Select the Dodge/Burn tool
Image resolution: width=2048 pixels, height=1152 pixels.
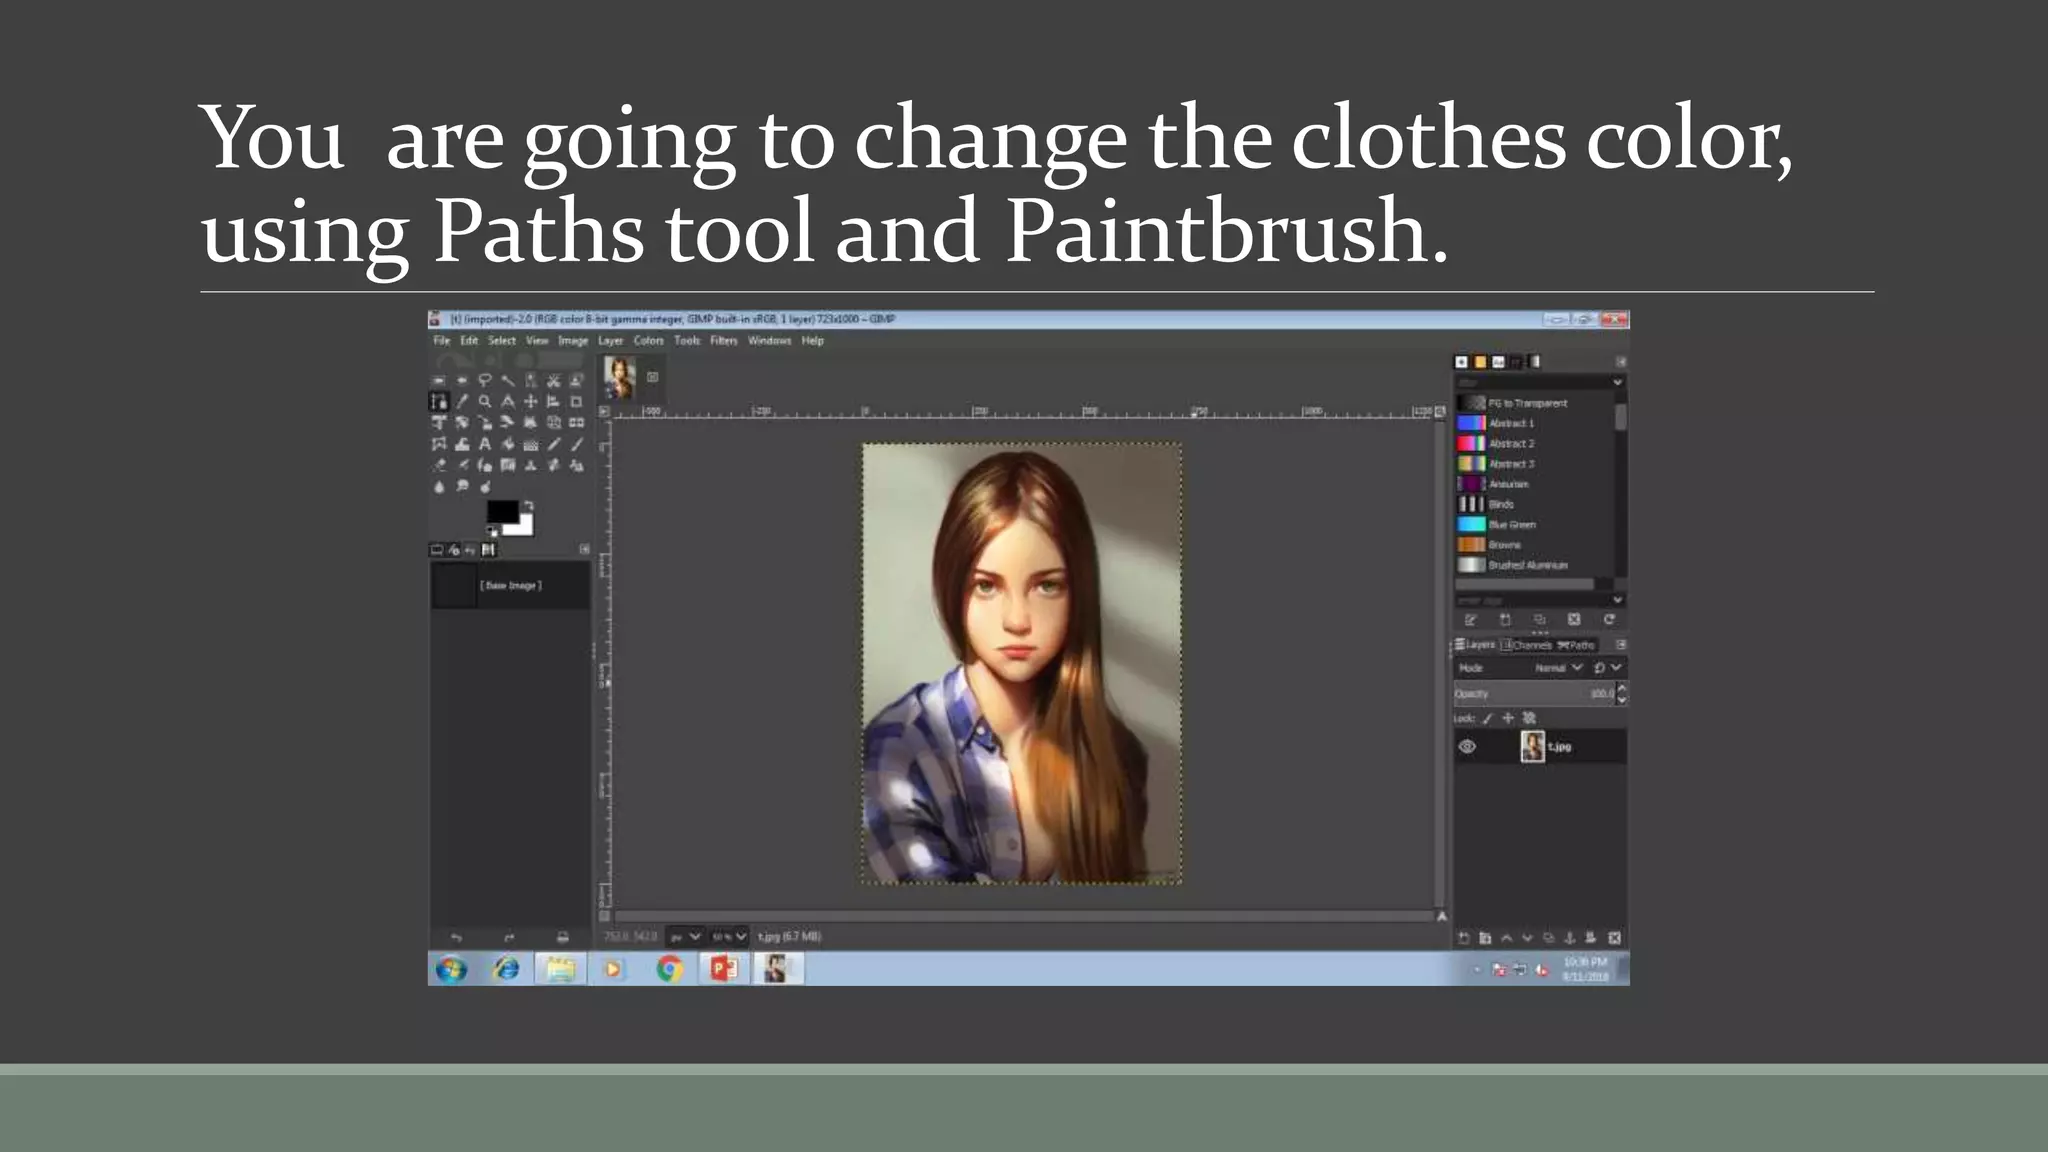point(485,487)
